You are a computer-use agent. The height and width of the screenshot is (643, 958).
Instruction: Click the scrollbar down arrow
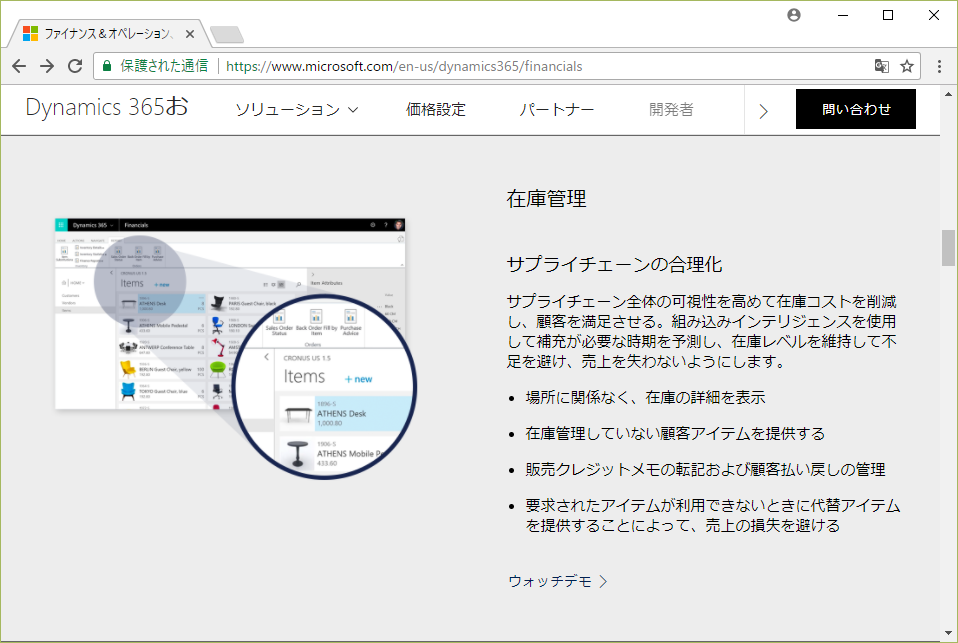[948, 633]
